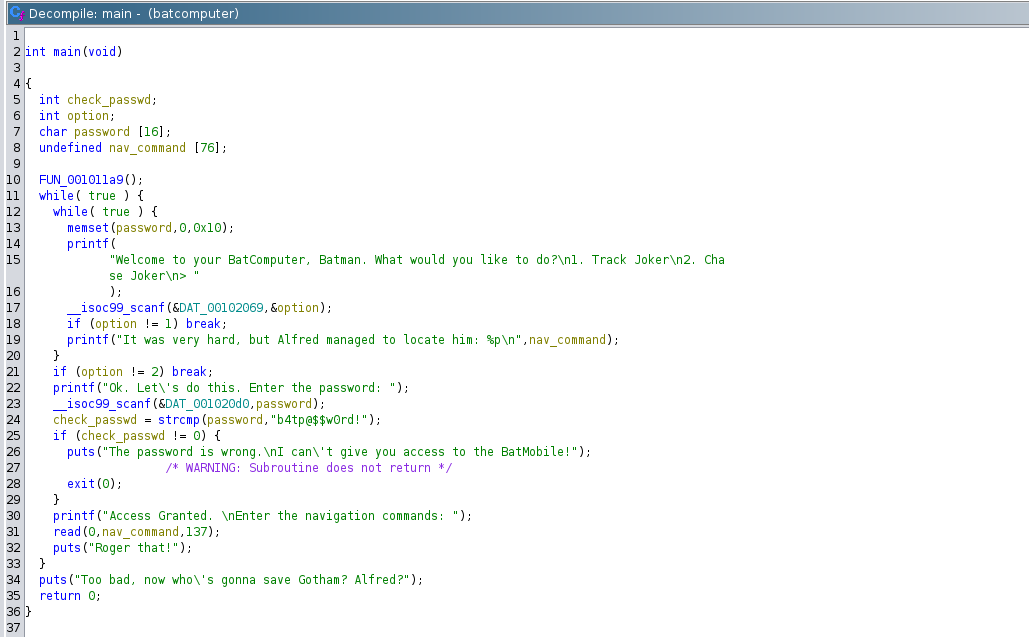Click the main function name in signature
Image resolution: width=1029 pixels, height=637 pixels.
point(67,52)
